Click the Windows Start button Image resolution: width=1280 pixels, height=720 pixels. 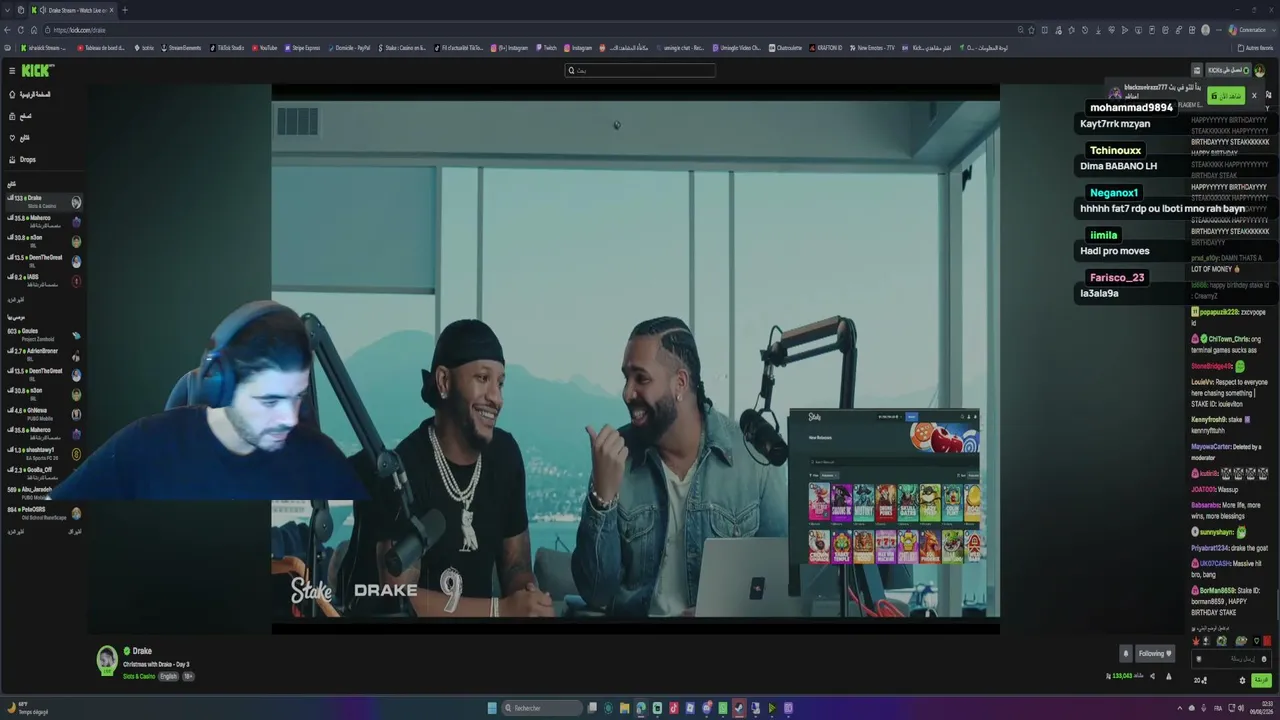point(492,708)
